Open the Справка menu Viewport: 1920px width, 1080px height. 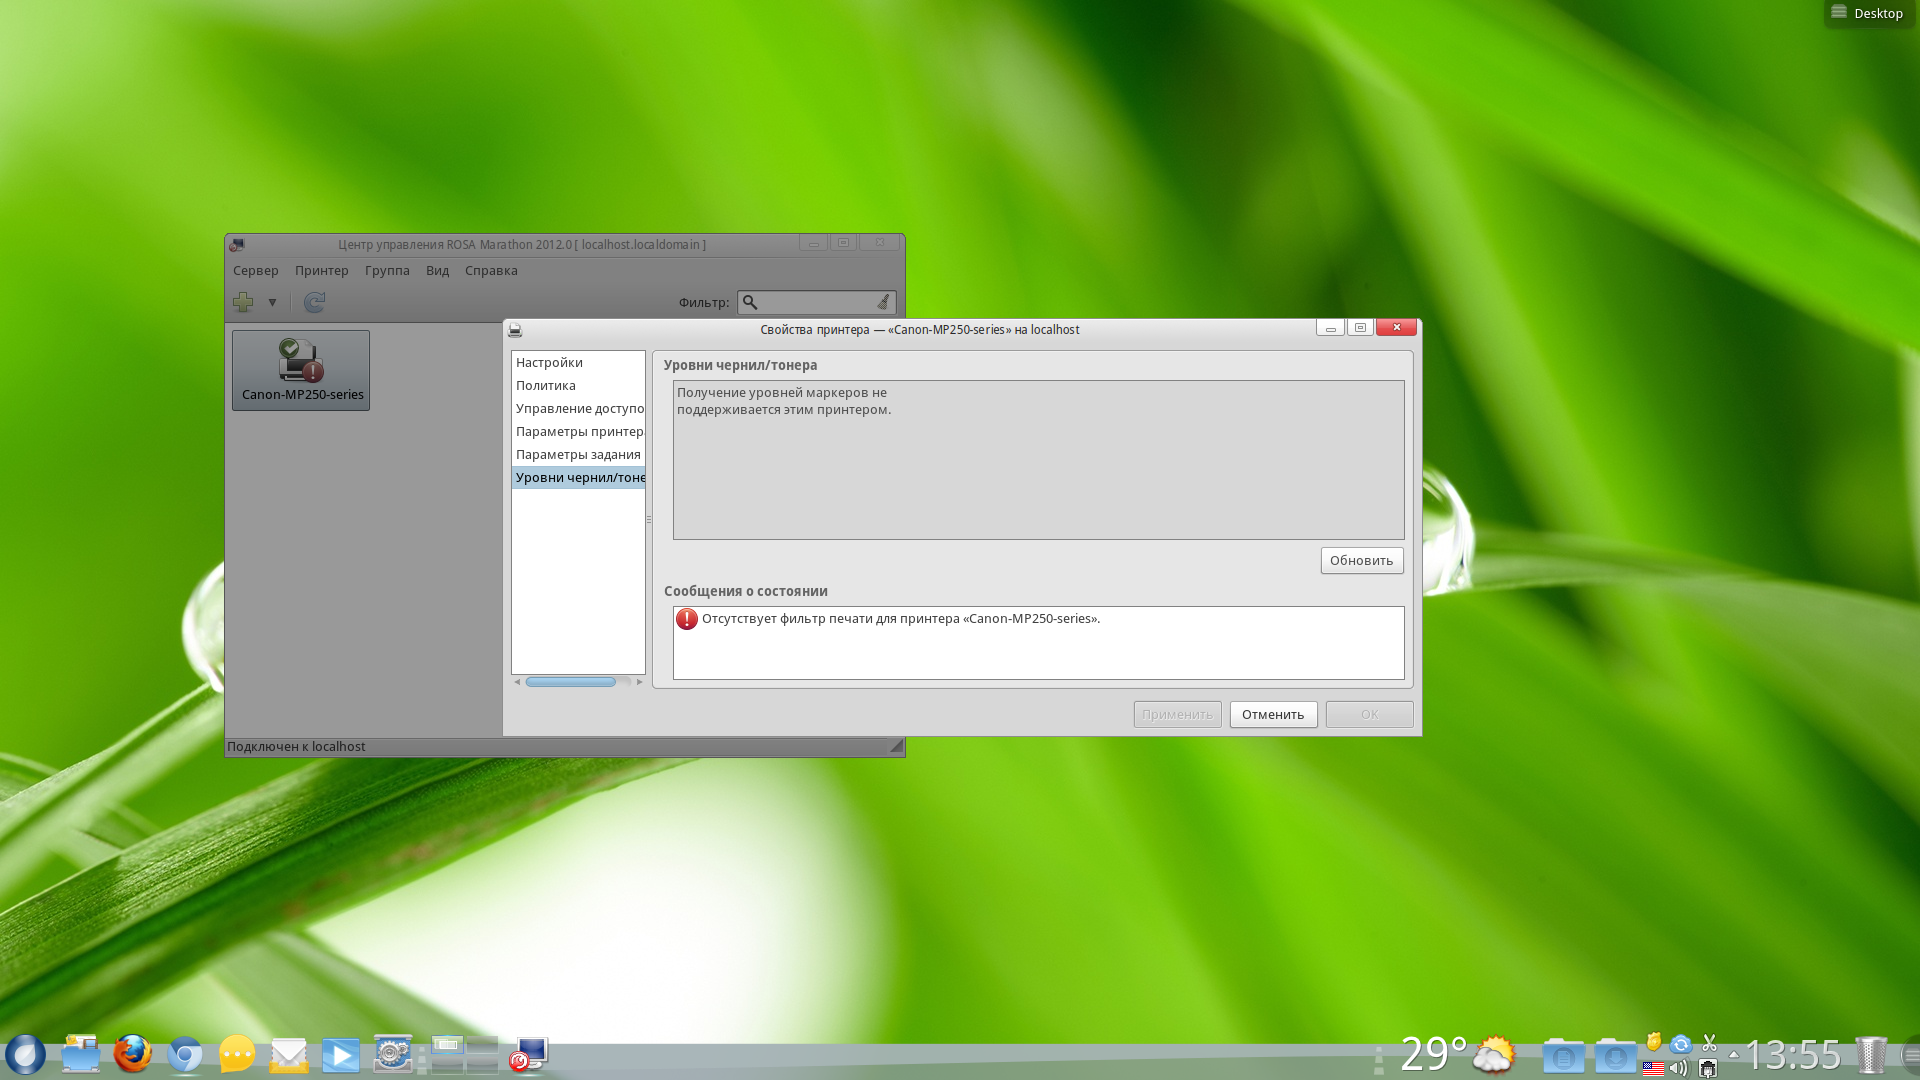pos(491,271)
